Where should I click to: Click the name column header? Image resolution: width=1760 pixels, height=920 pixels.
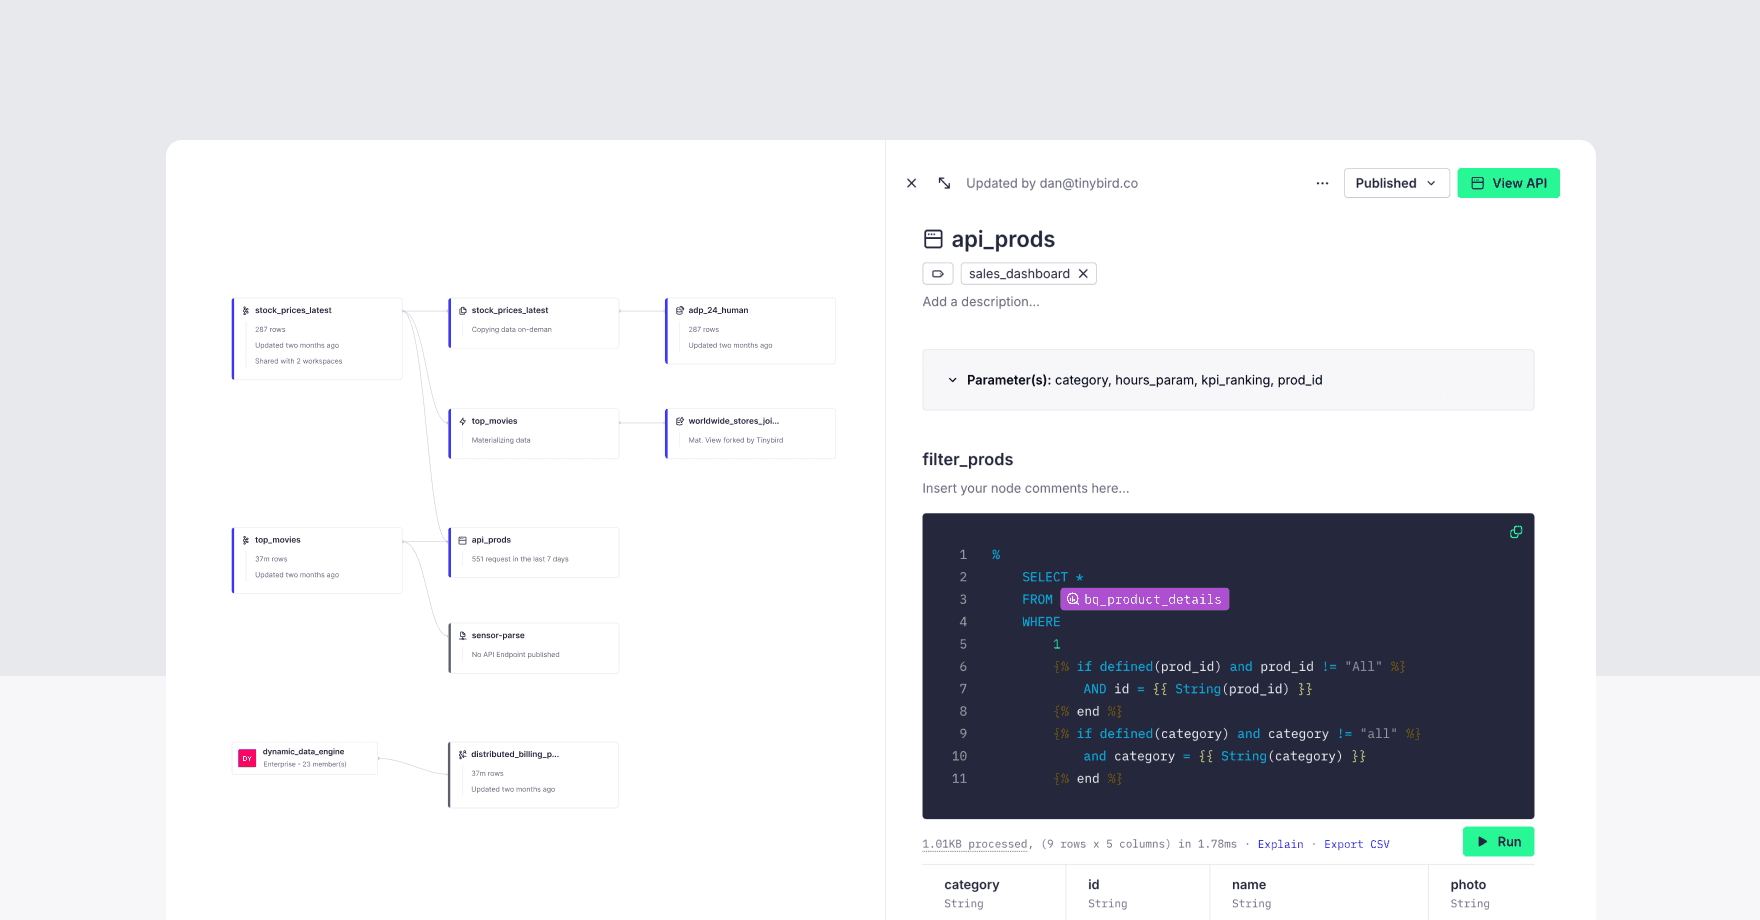click(x=1249, y=885)
